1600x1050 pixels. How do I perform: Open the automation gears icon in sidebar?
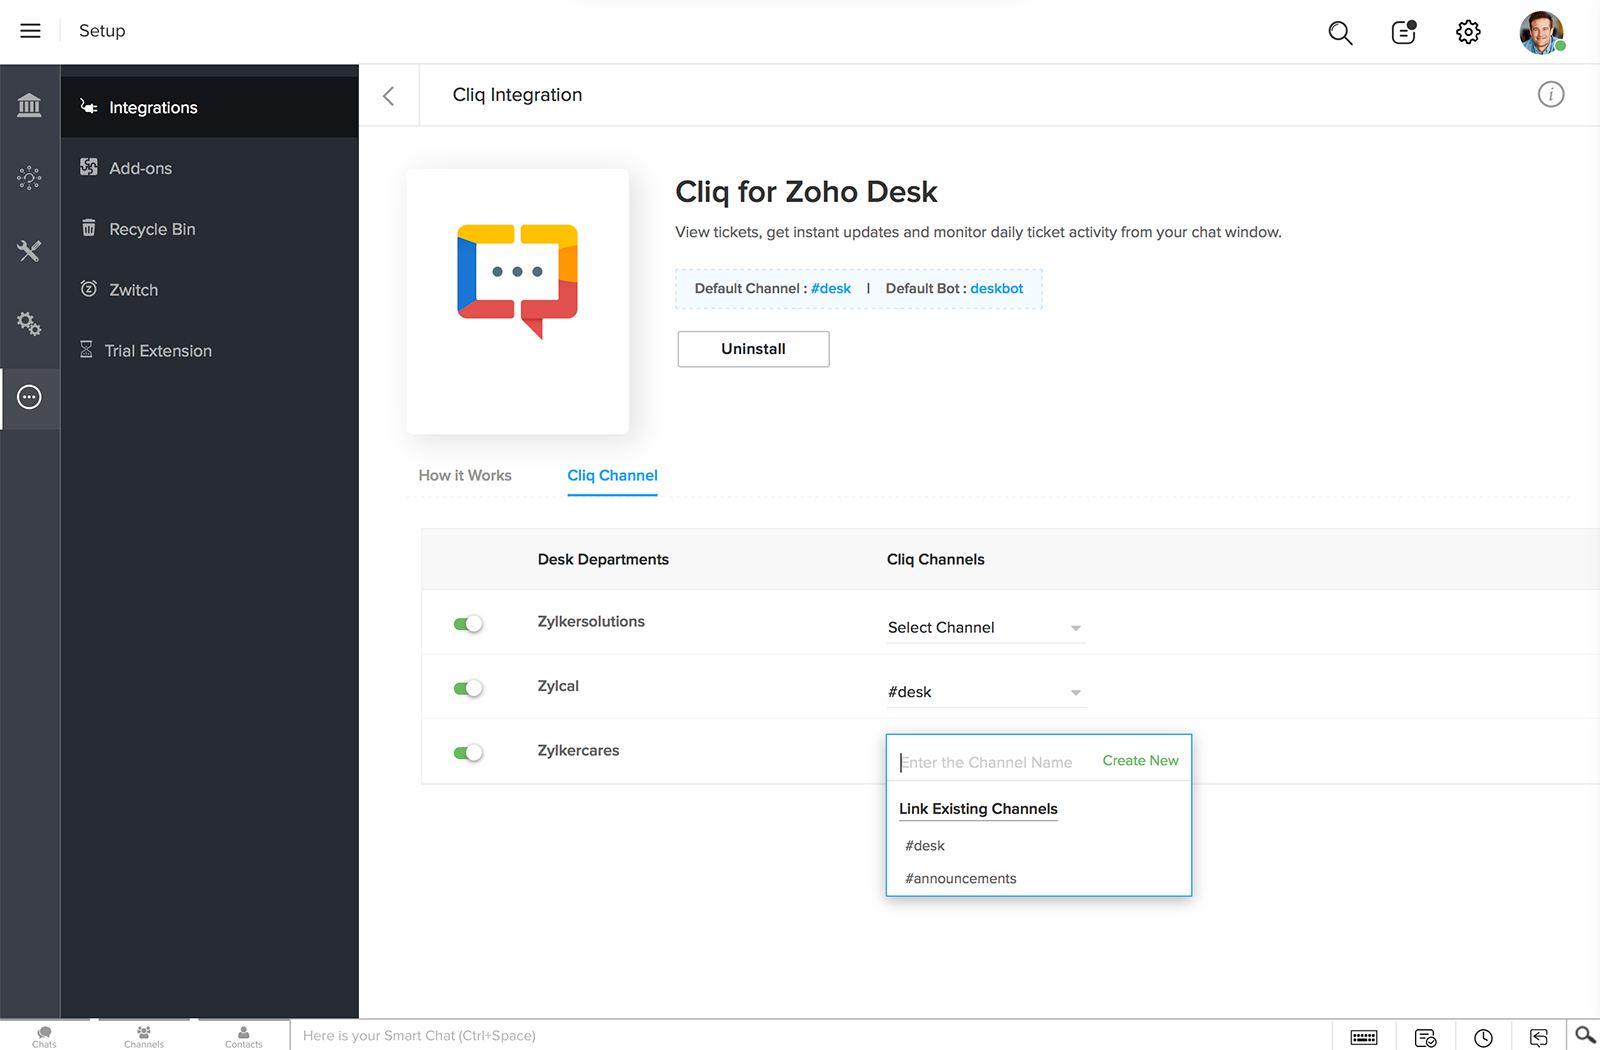pos(29,324)
